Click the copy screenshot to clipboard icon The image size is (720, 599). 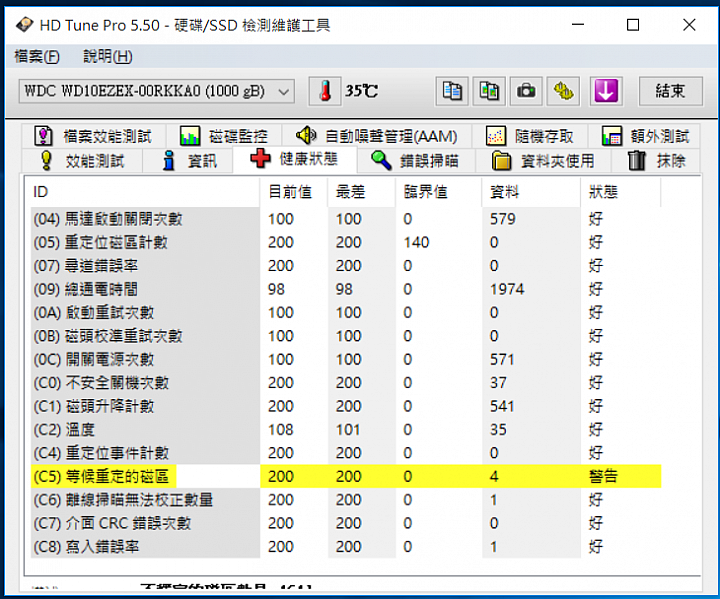(x=489, y=91)
